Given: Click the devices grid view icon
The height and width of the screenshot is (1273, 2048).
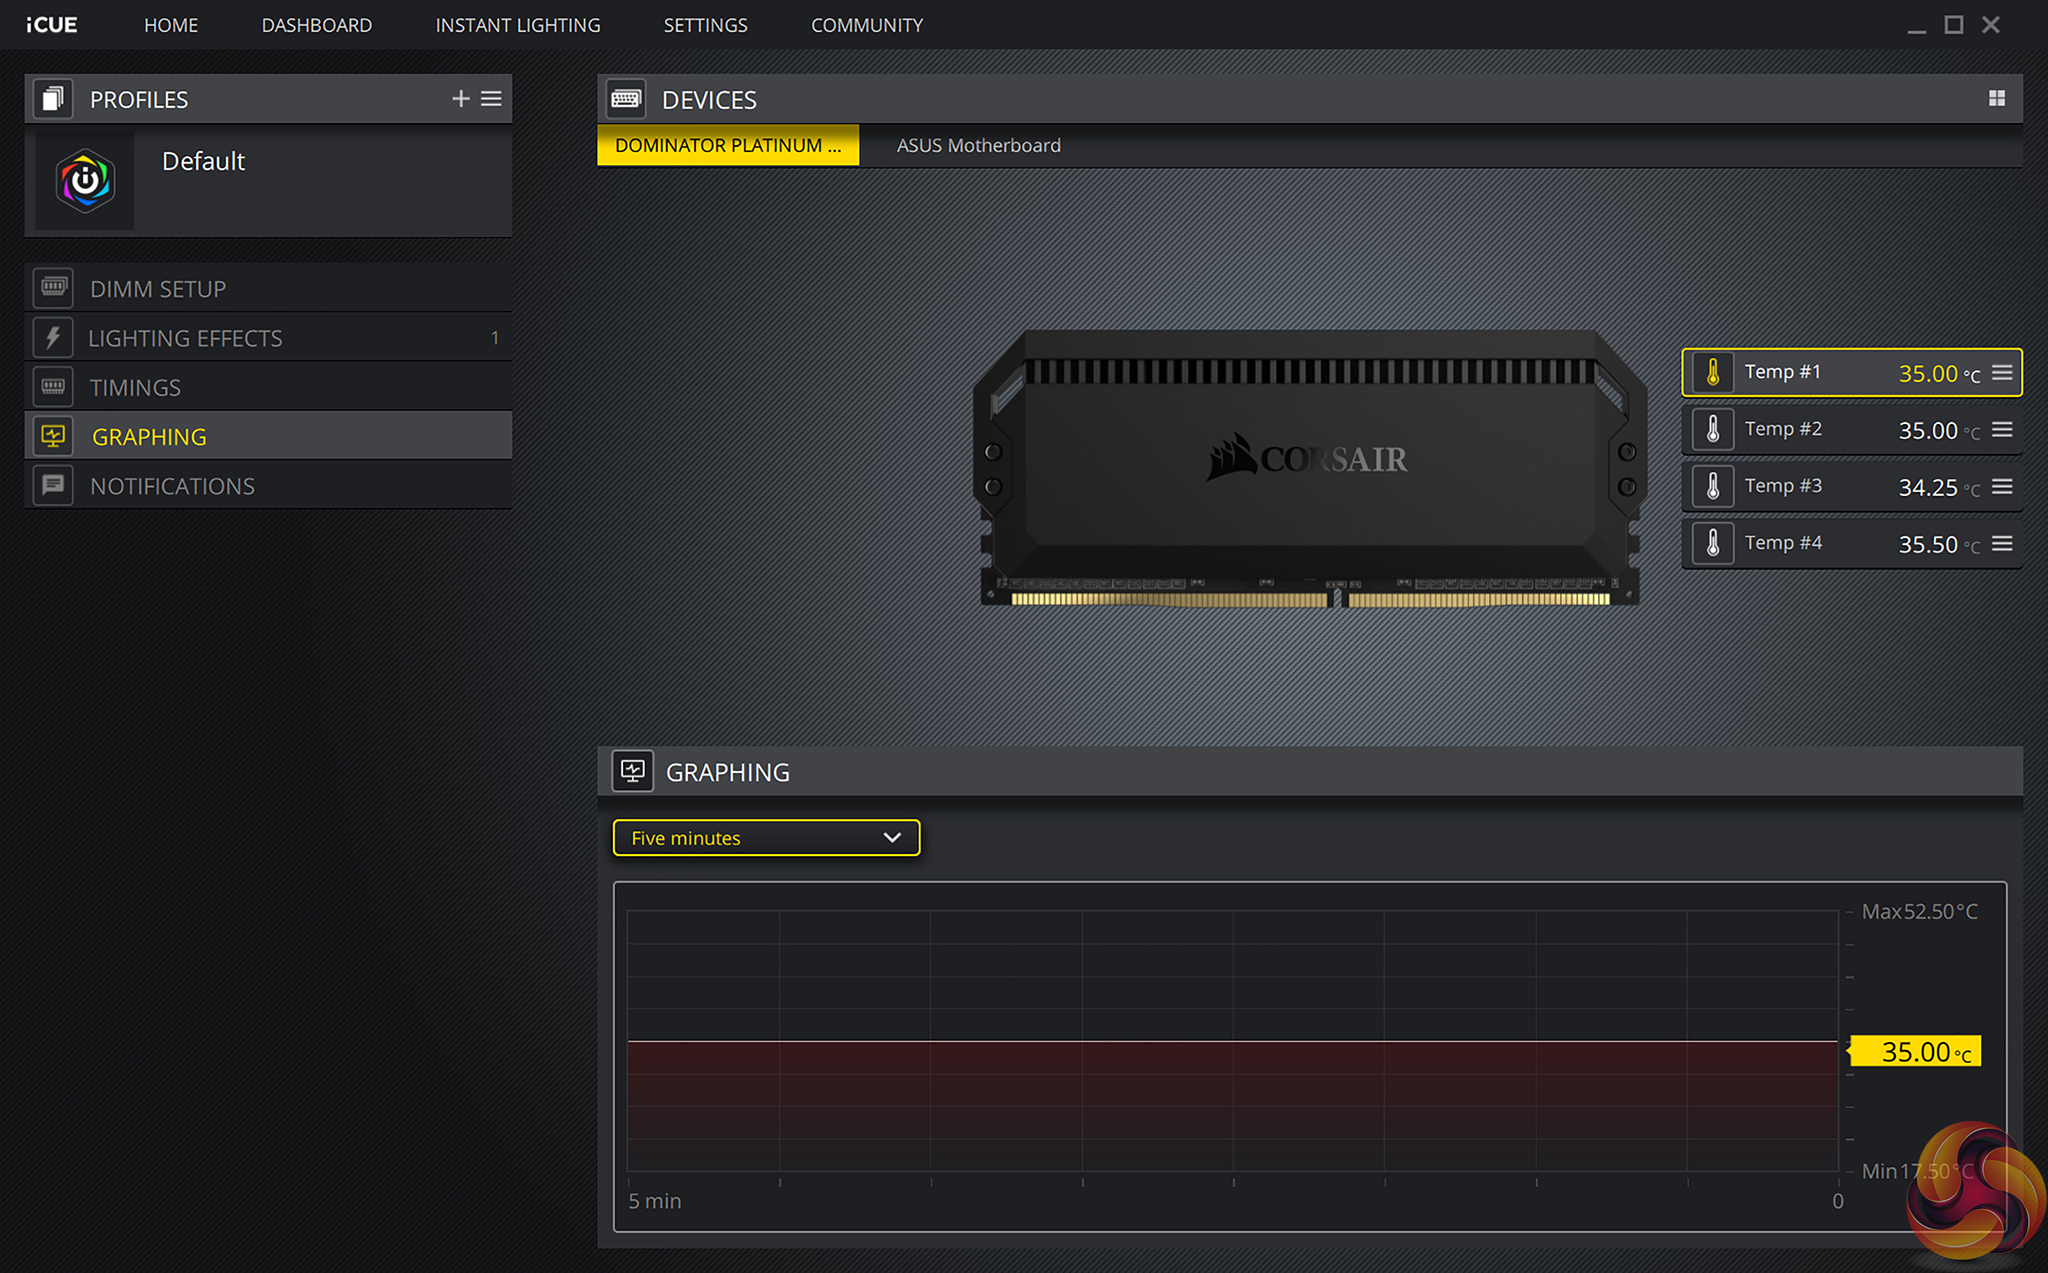Looking at the screenshot, I should [x=1996, y=98].
